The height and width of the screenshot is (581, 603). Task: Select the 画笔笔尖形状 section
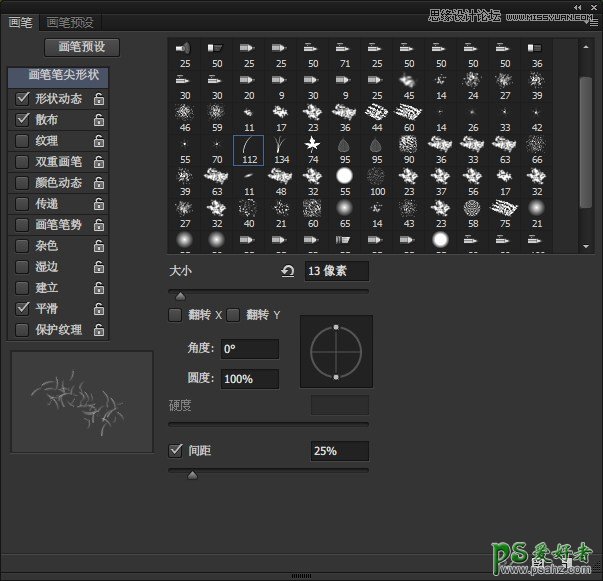[58, 75]
